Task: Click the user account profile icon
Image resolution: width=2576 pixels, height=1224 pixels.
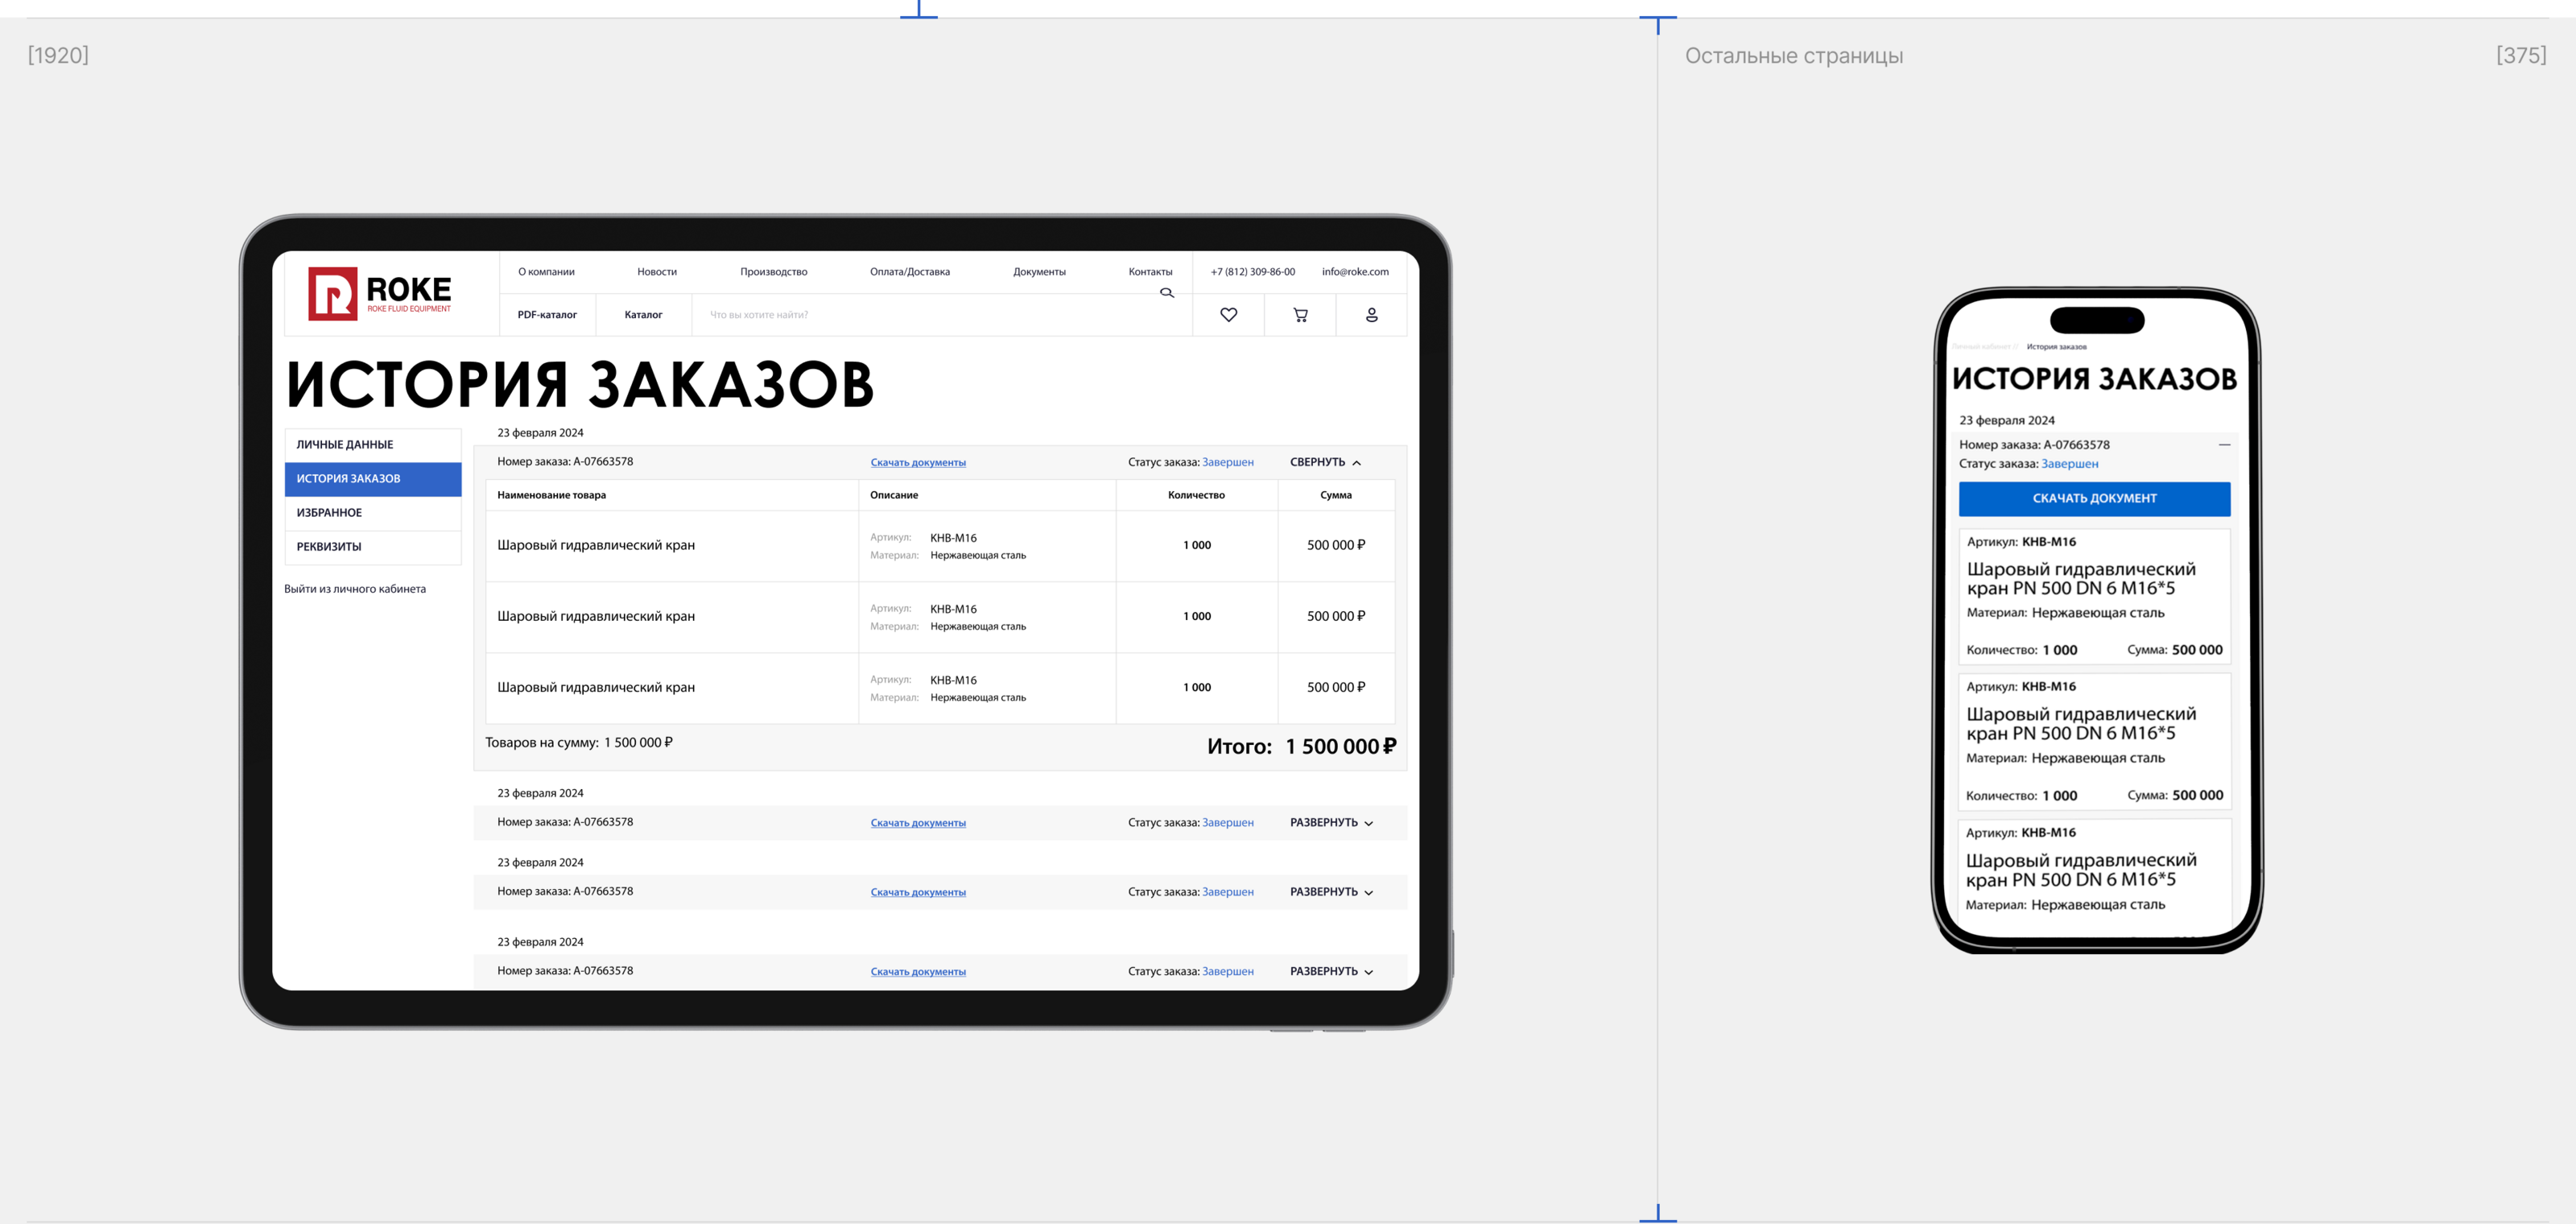Action: click(1371, 315)
